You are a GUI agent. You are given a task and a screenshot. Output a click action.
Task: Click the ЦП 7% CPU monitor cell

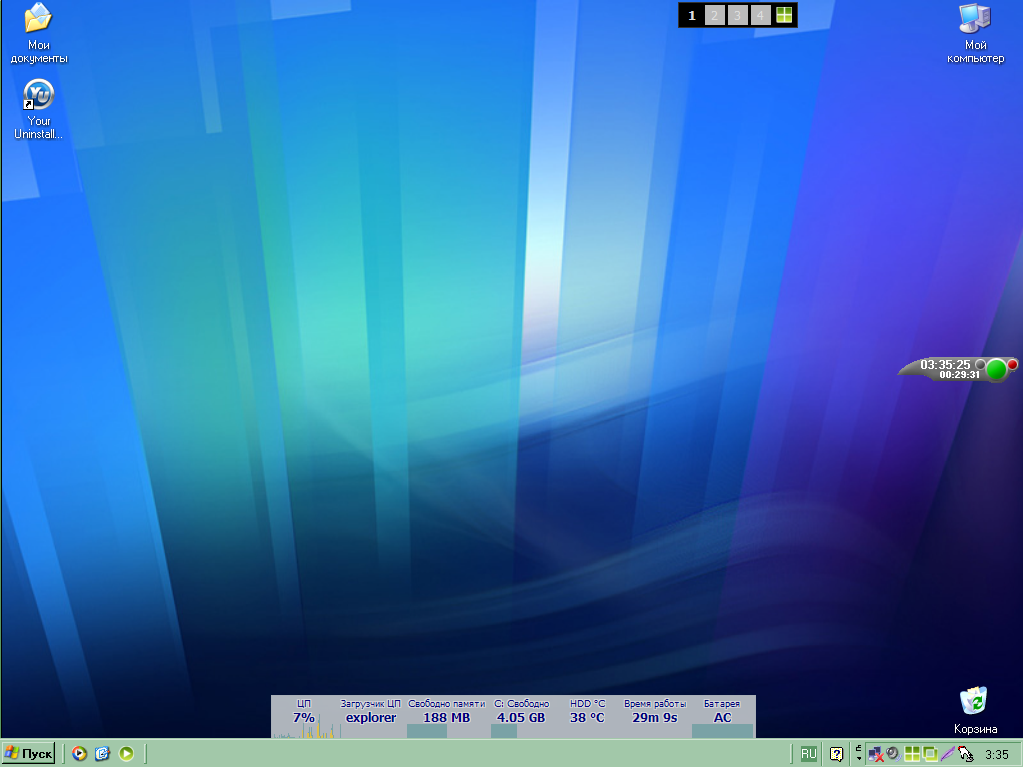[304, 717]
